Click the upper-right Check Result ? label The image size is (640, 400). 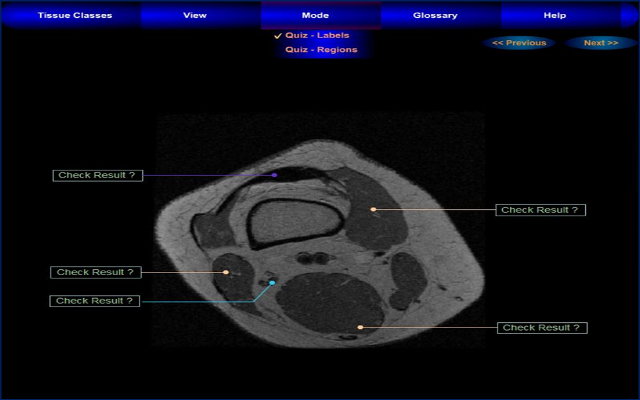pyautogui.click(x=540, y=210)
